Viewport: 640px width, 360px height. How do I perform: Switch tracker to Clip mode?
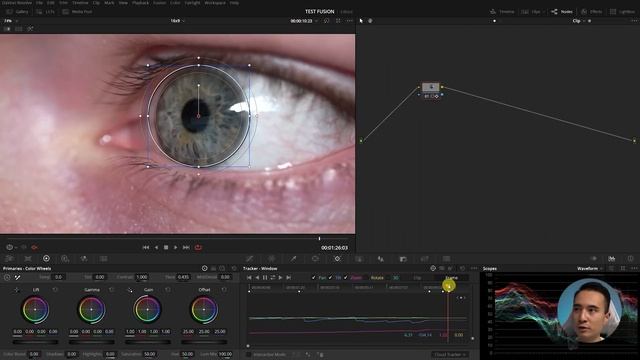tap(417, 278)
